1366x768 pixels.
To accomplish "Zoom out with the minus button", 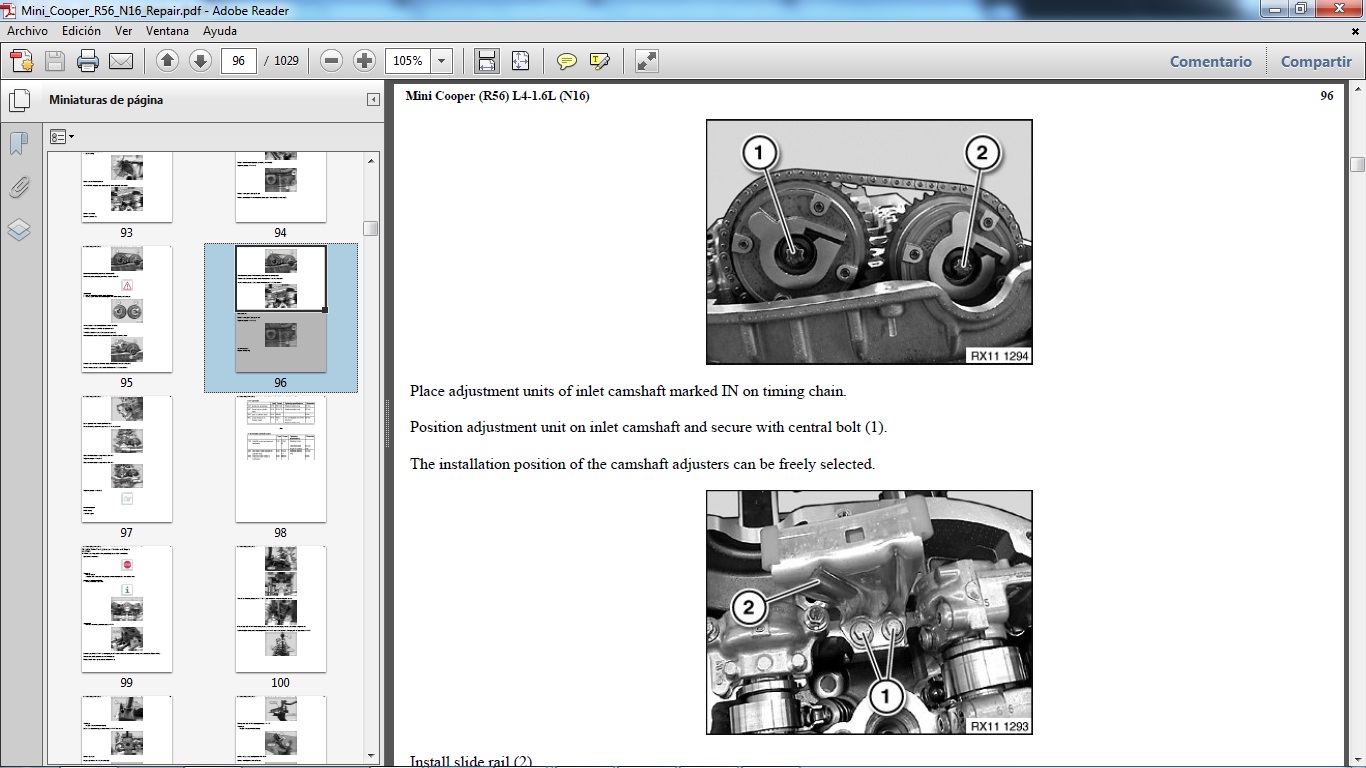I will pos(332,61).
